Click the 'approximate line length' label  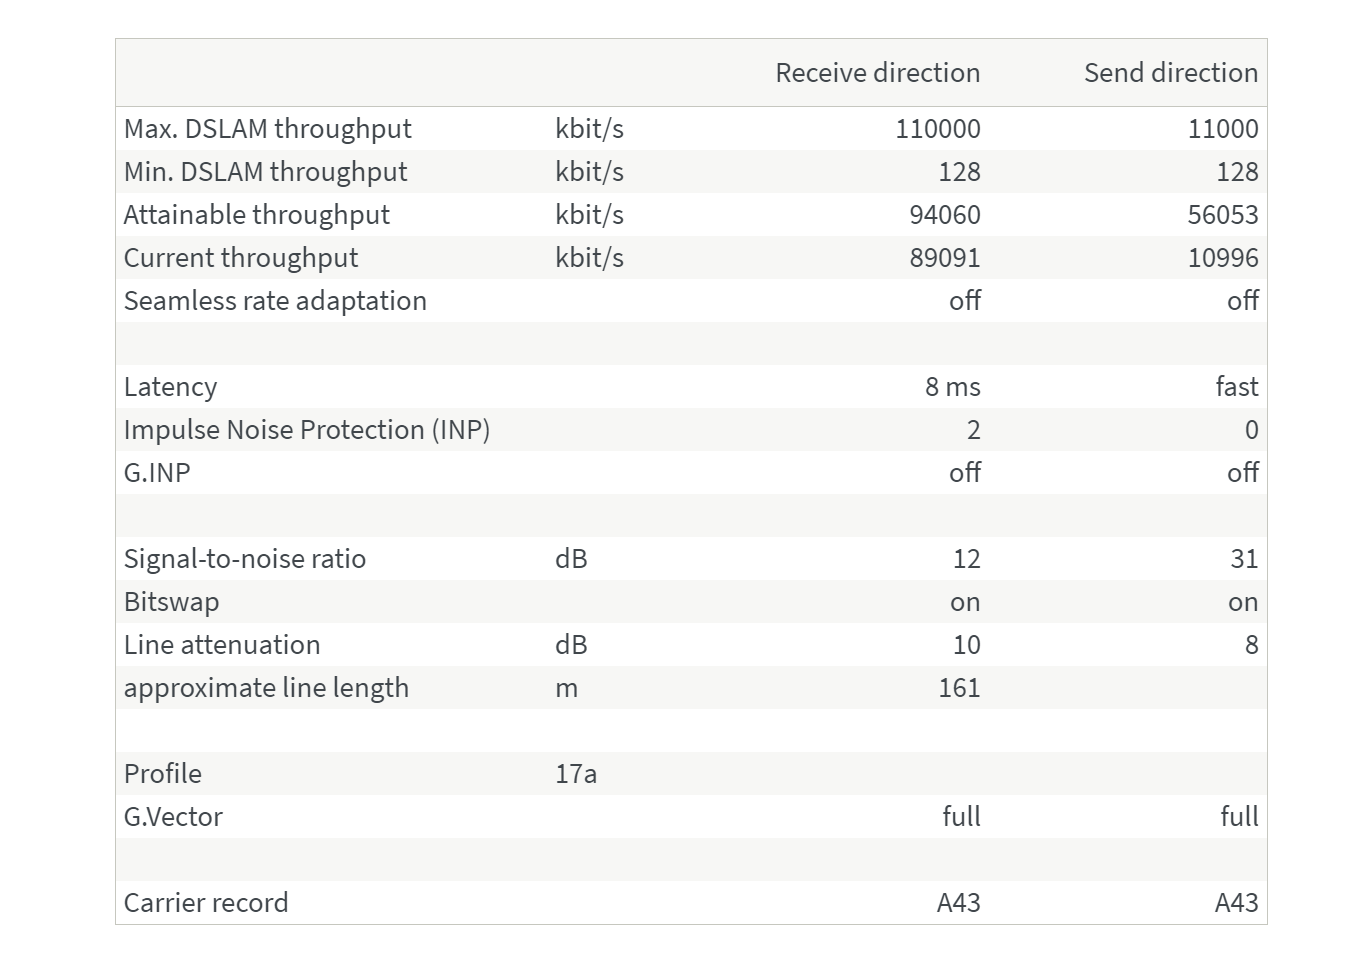266,688
